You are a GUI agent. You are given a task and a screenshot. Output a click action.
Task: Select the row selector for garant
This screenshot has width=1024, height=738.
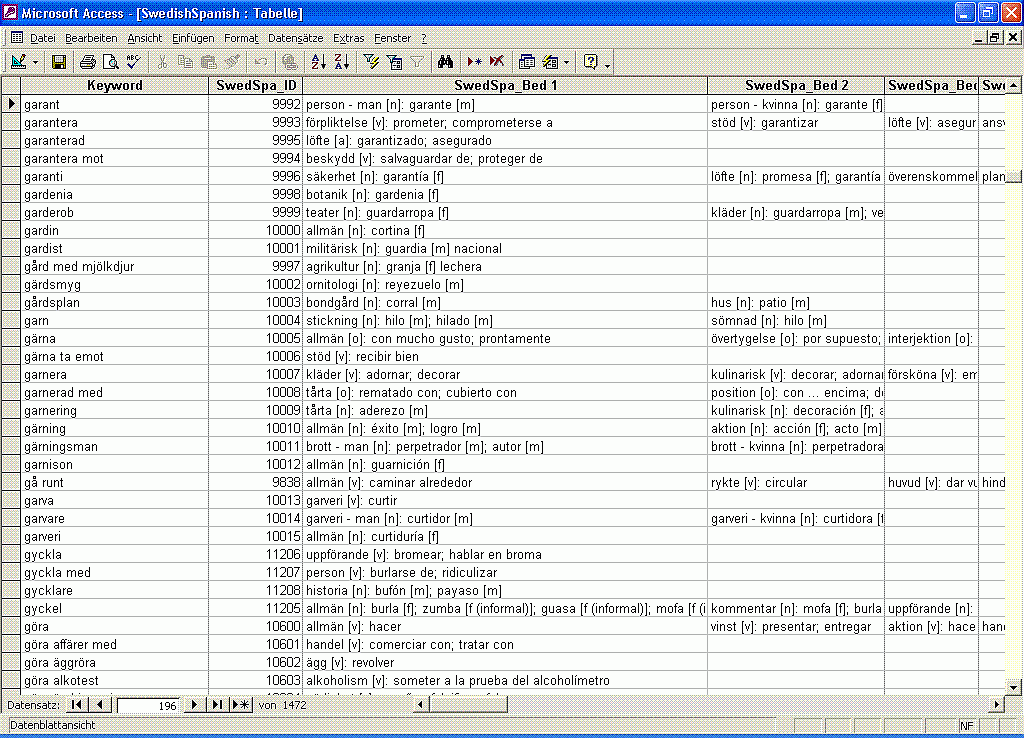(x=11, y=104)
